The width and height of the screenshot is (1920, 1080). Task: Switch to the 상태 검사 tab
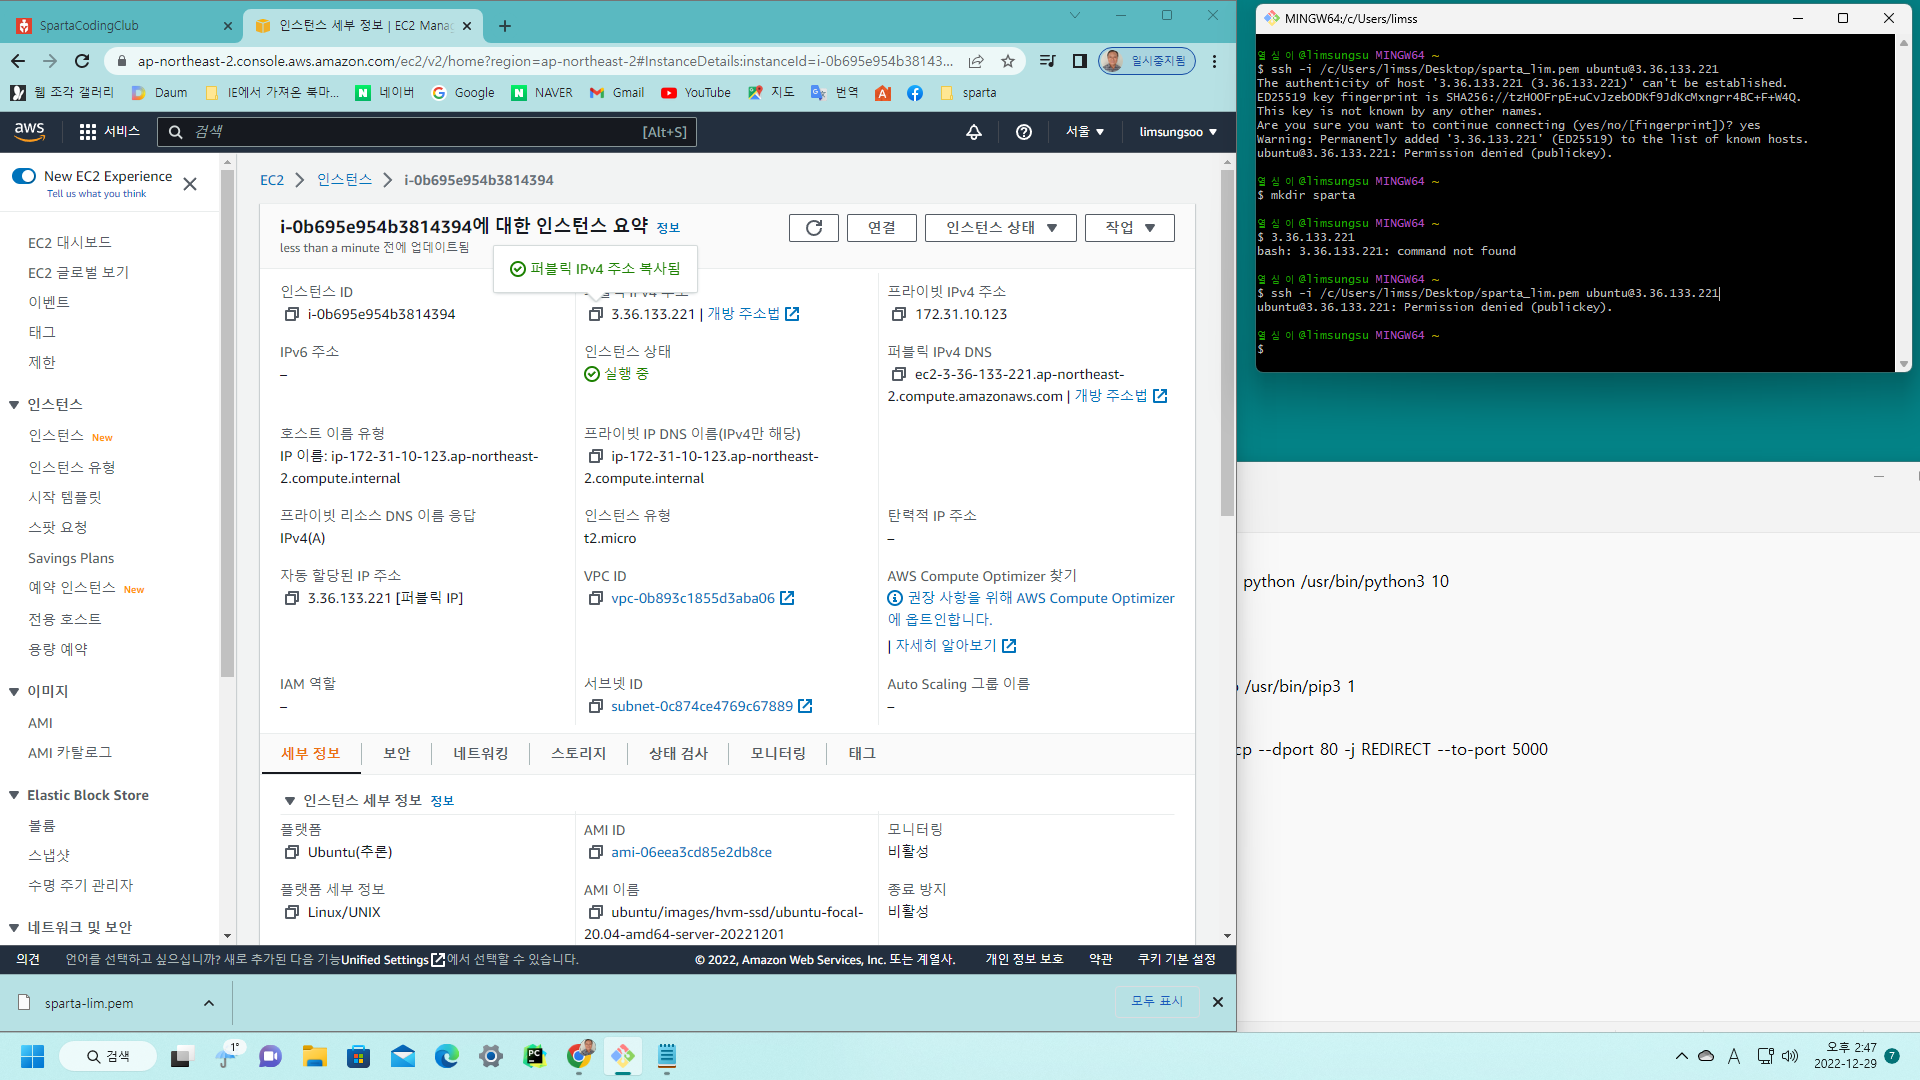pos(679,754)
